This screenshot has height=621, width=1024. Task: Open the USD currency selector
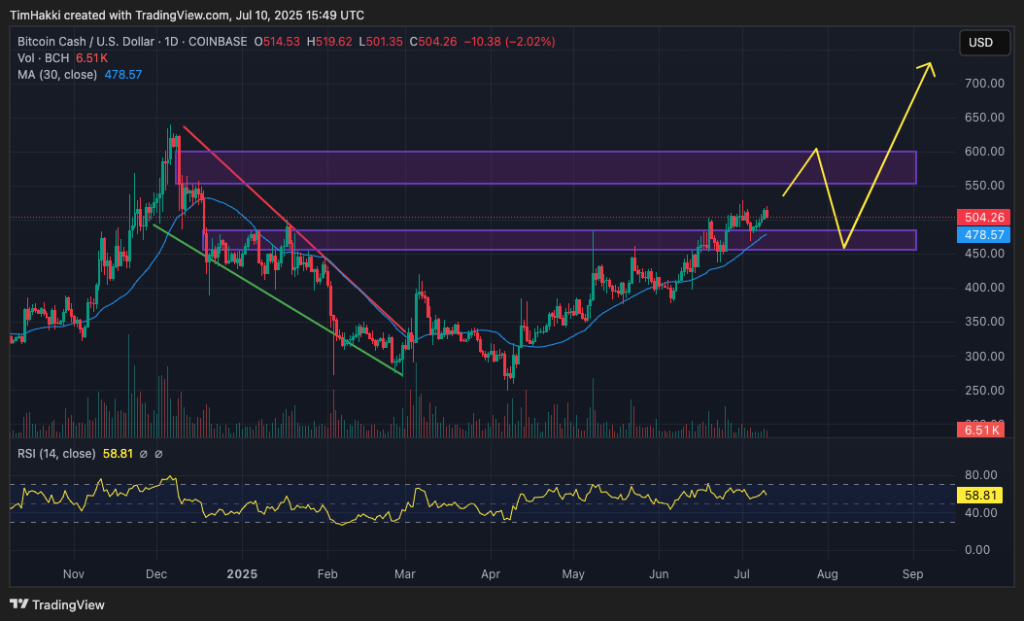pos(981,43)
